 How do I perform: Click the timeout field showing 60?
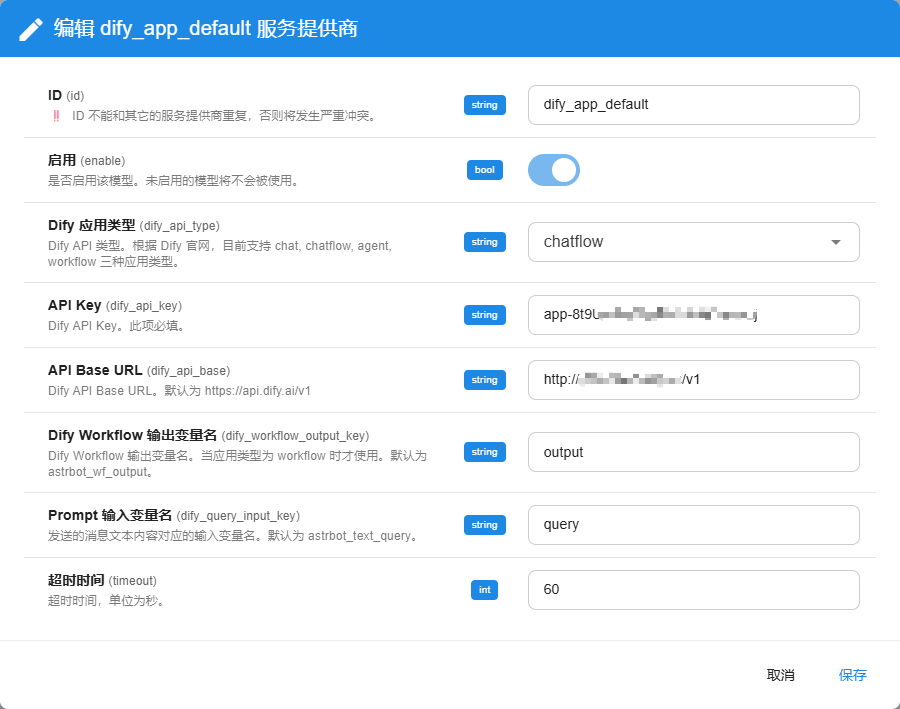[693, 590]
